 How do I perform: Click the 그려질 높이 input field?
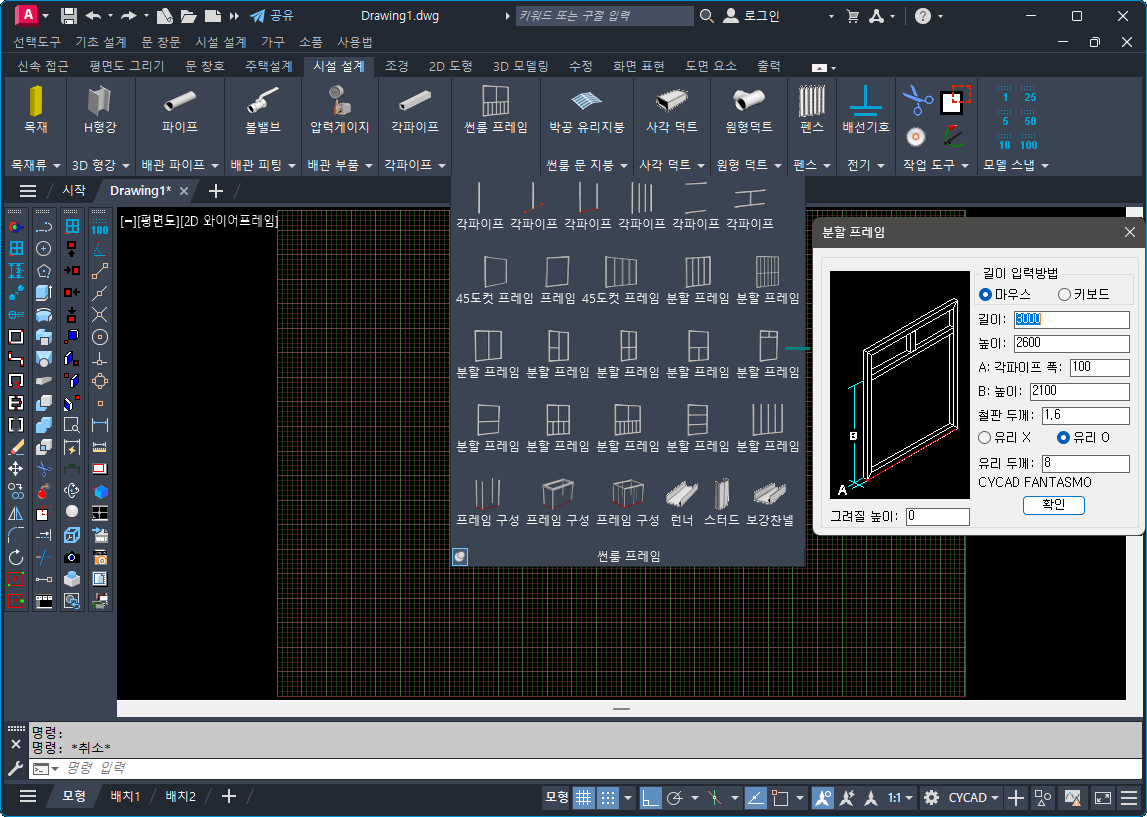[937, 517]
